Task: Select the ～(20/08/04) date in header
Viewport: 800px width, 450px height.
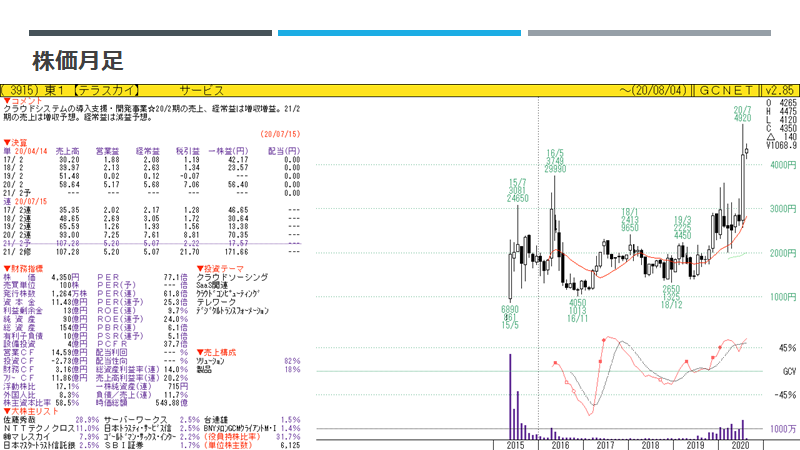Action: click(x=653, y=91)
